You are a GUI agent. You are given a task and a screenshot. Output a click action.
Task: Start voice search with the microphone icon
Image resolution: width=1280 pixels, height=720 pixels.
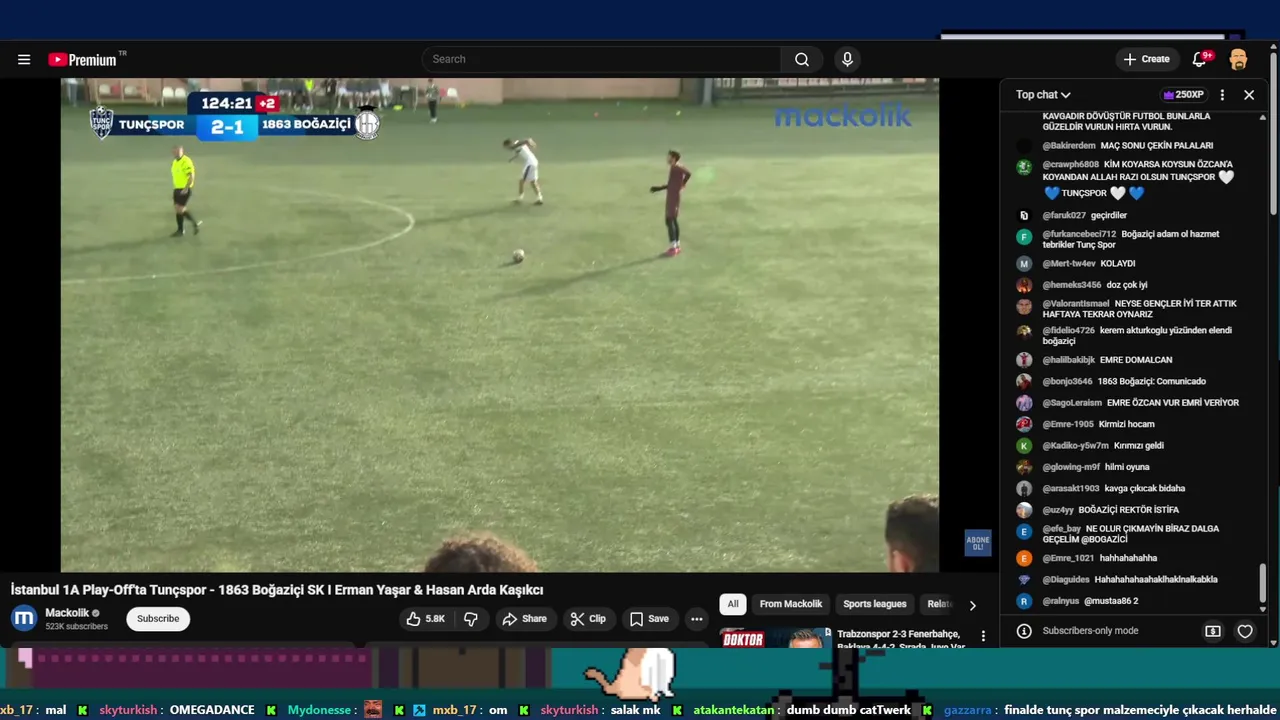coord(847,59)
